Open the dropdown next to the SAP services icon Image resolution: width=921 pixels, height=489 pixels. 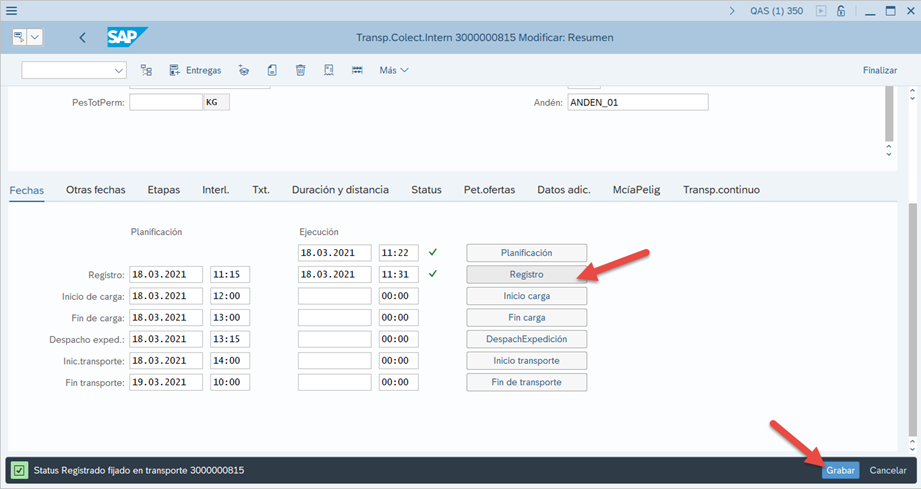point(36,37)
